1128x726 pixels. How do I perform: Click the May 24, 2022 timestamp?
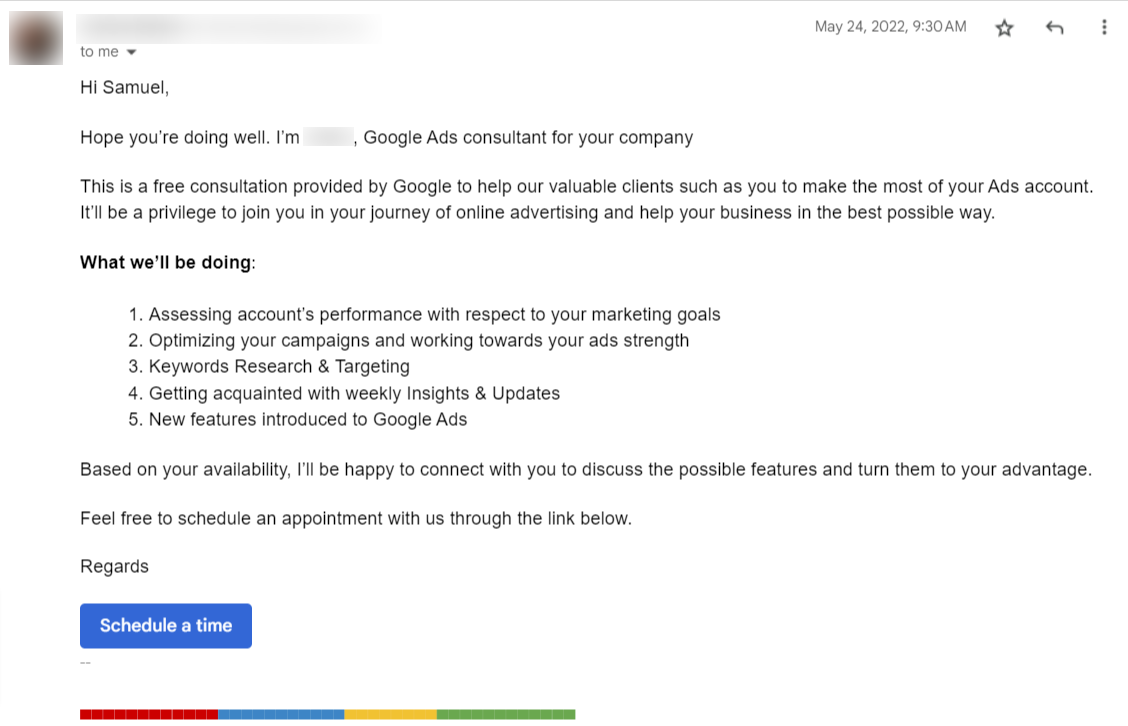pos(890,27)
